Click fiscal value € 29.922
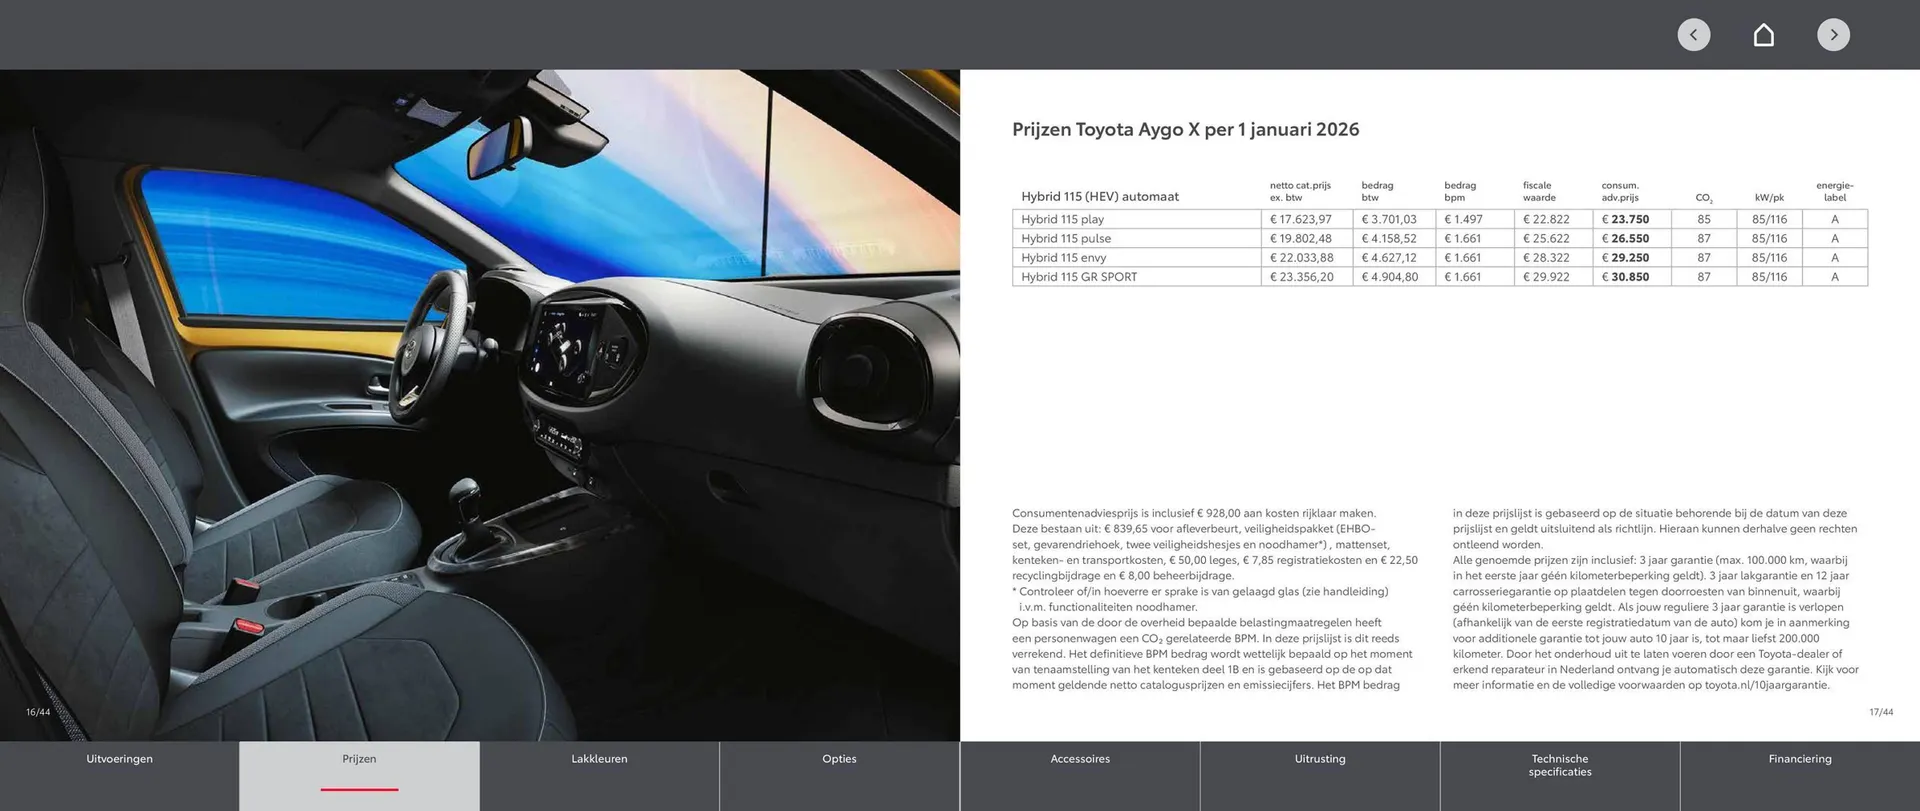Image resolution: width=1920 pixels, height=811 pixels. point(1546,277)
